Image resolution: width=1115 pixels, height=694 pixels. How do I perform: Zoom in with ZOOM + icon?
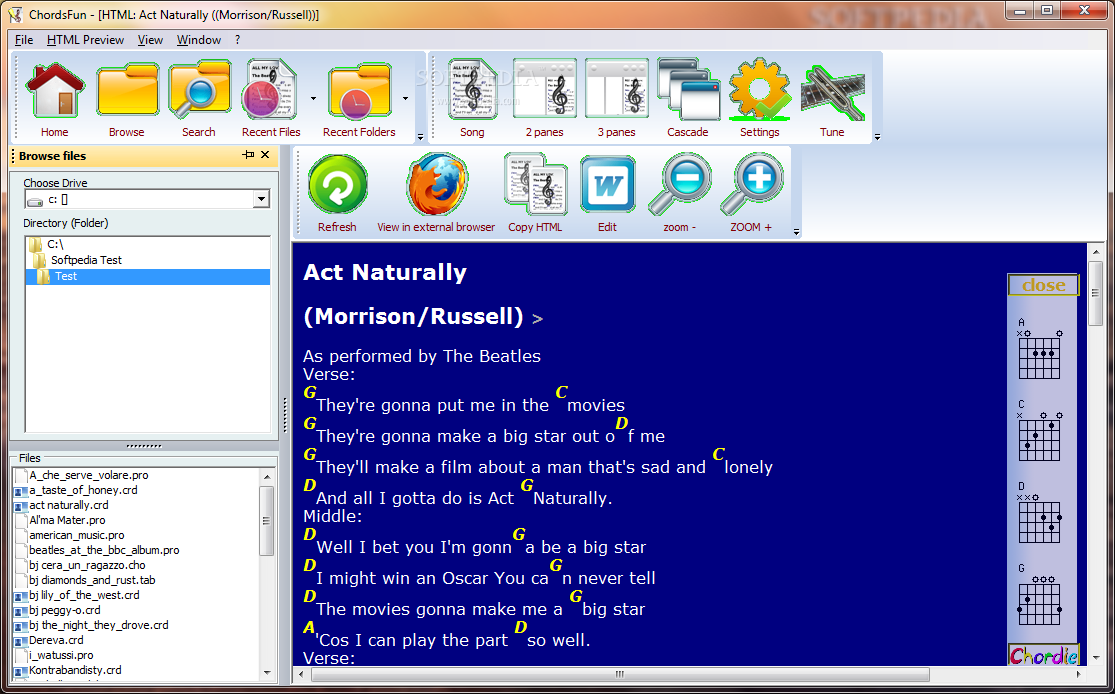pos(751,185)
